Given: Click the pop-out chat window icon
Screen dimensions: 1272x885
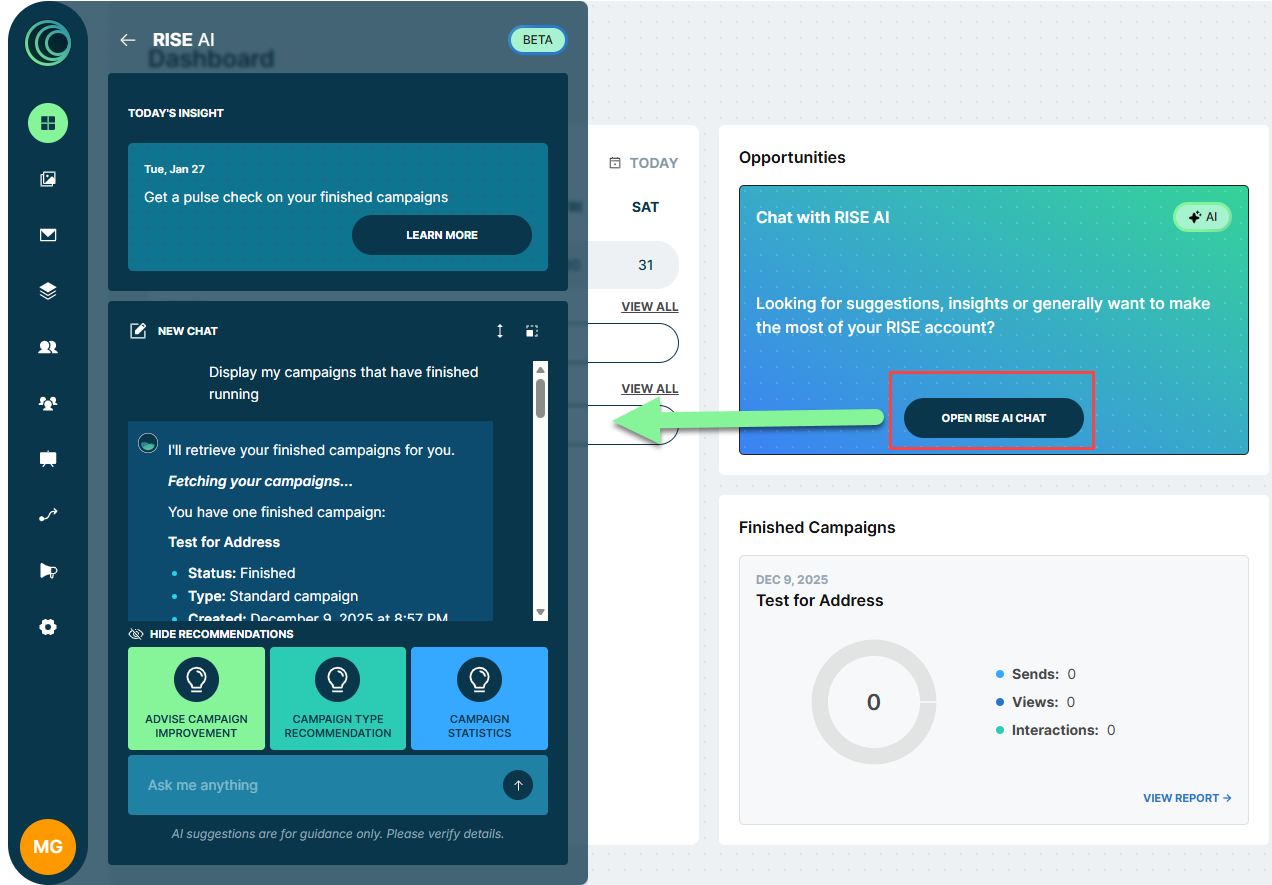Looking at the screenshot, I should point(532,331).
